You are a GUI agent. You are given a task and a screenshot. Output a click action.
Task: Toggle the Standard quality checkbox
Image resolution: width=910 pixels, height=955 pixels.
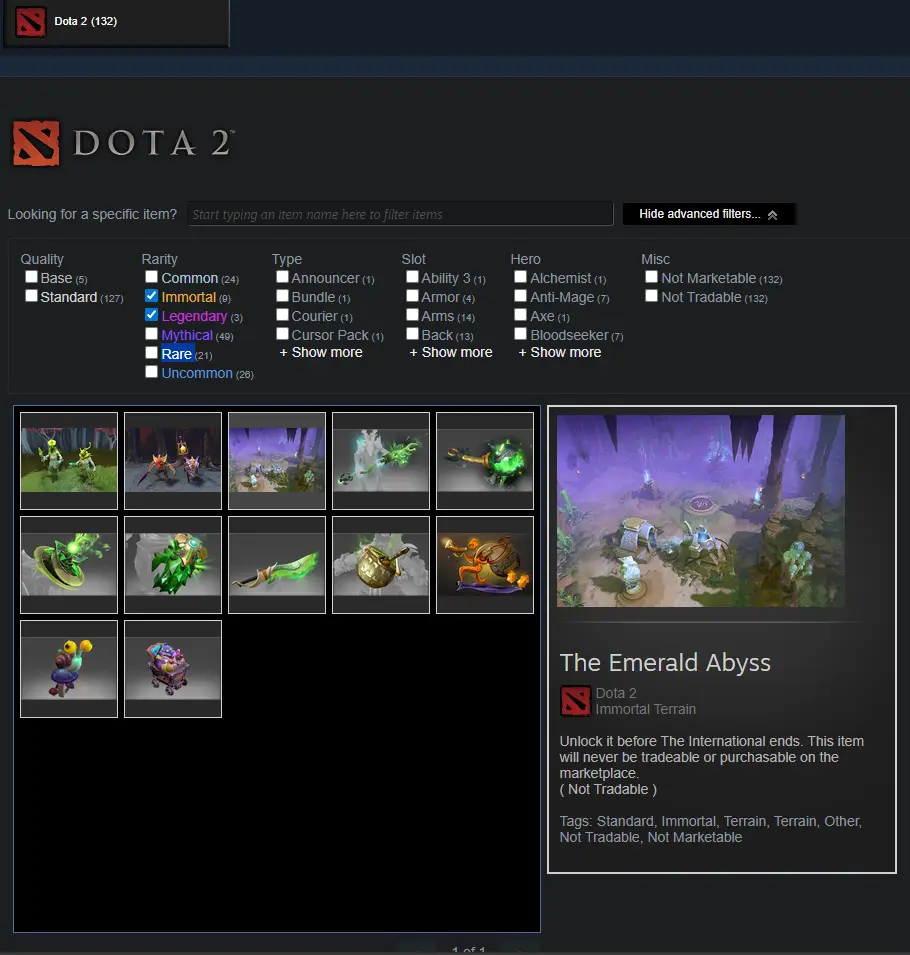31,296
